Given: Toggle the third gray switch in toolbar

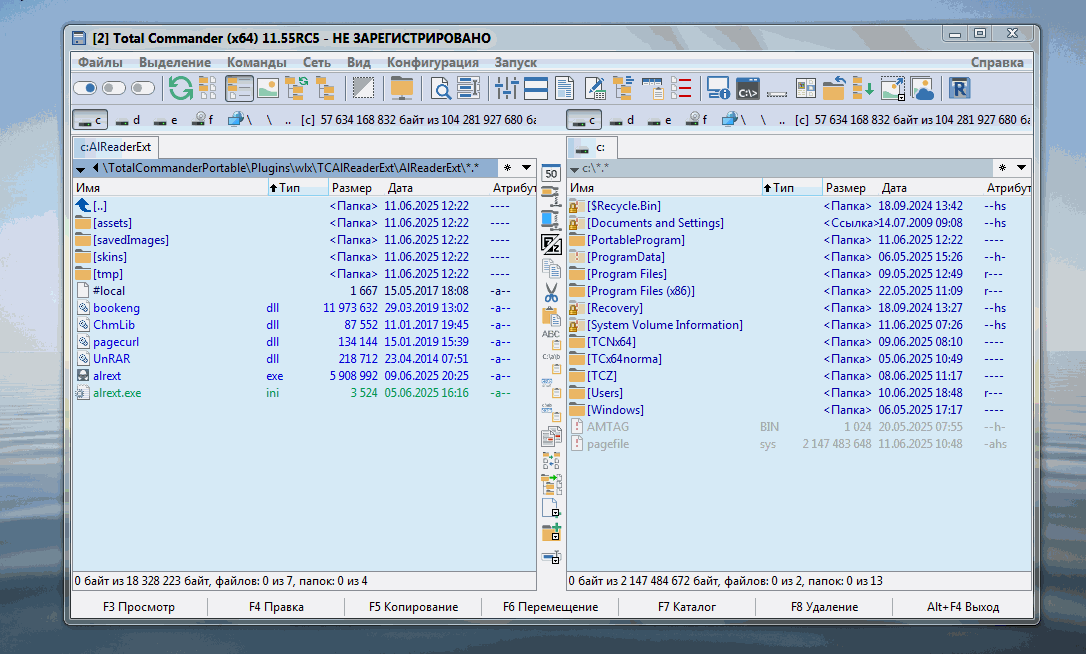Looking at the screenshot, I should pos(143,88).
